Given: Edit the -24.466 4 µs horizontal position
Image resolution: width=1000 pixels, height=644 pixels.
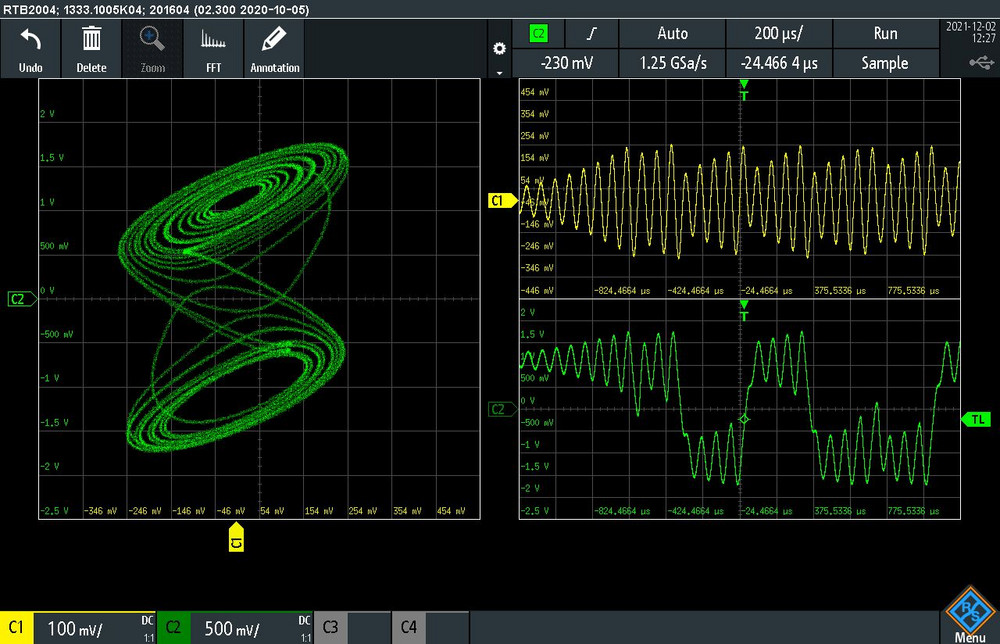Looking at the screenshot, I should coord(779,63).
